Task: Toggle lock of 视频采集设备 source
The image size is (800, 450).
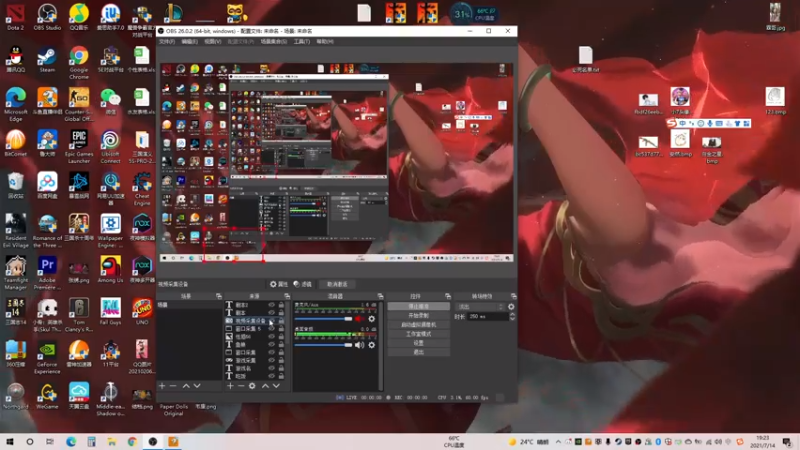Action: pyautogui.click(x=281, y=321)
